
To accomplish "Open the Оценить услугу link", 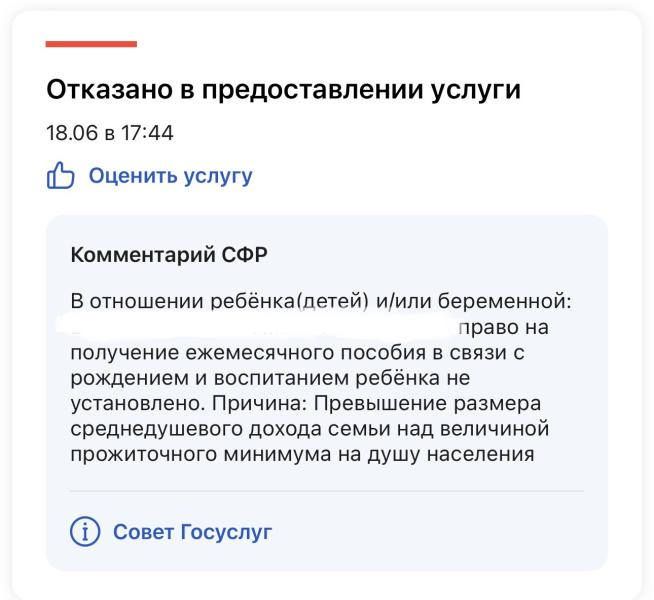I will pos(171,176).
